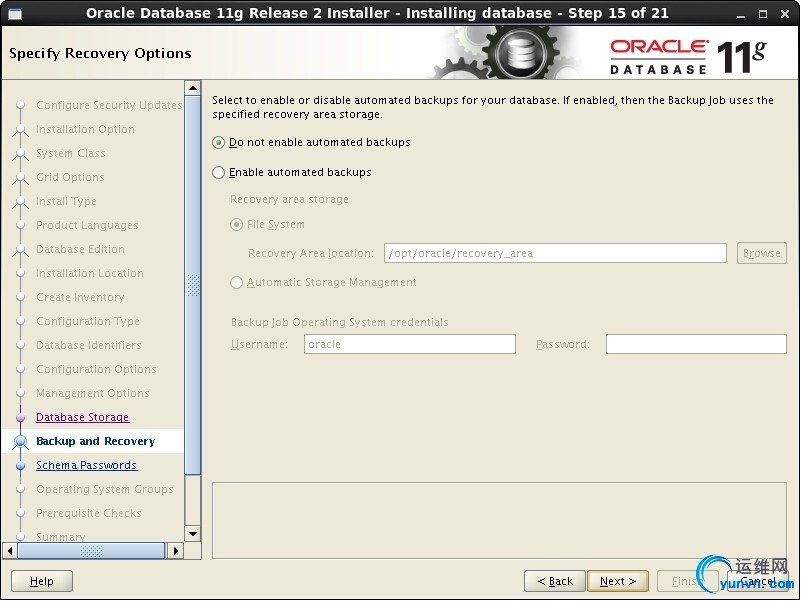Proceed with the Next button
Image resolution: width=801 pixels, height=601 pixels.
[618, 582]
